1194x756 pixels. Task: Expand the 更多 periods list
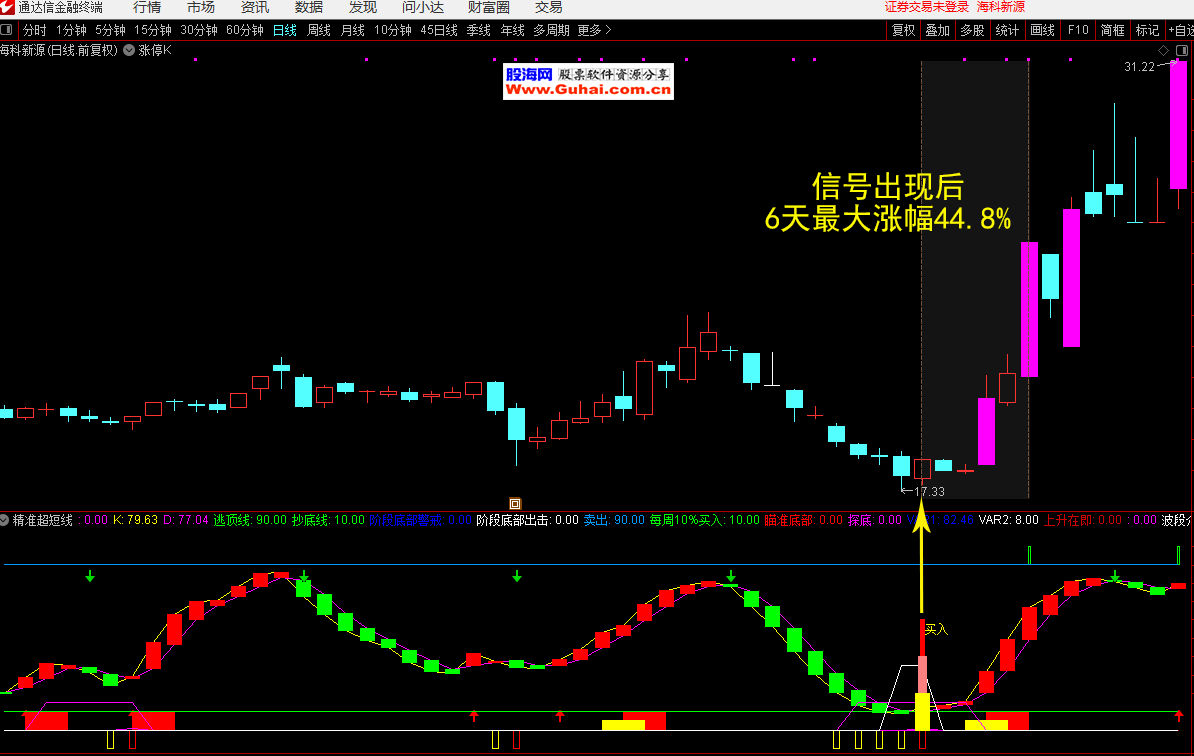pos(594,30)
